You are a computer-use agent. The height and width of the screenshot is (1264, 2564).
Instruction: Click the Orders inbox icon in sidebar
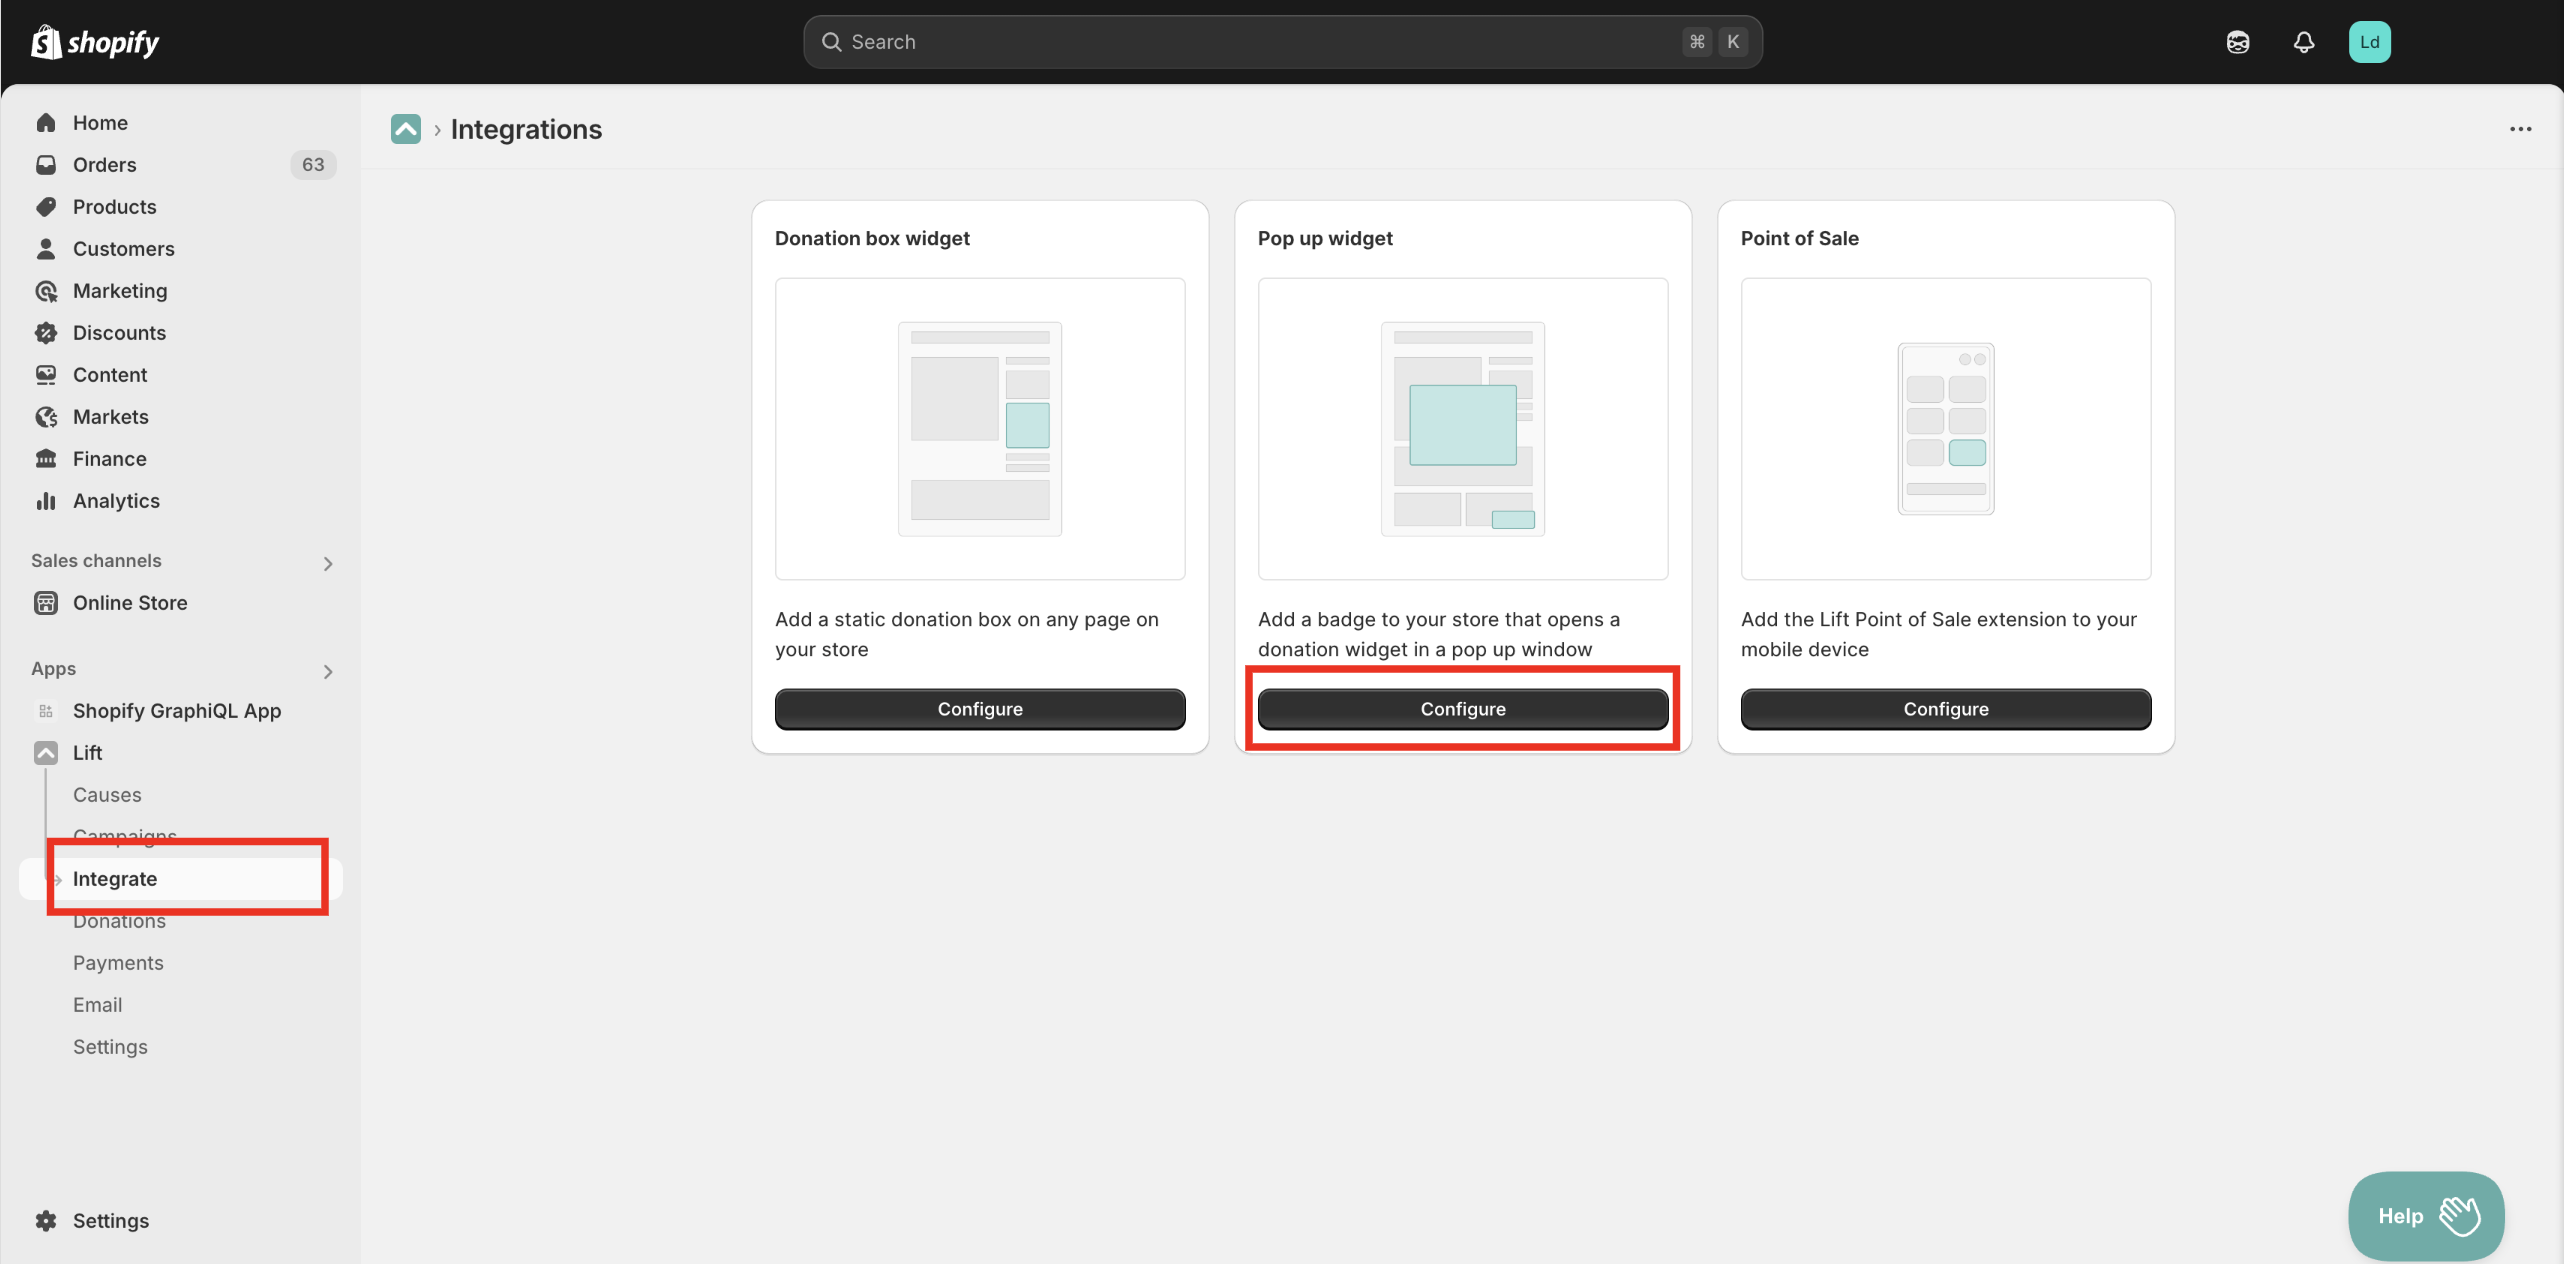(x=46, y=165)
